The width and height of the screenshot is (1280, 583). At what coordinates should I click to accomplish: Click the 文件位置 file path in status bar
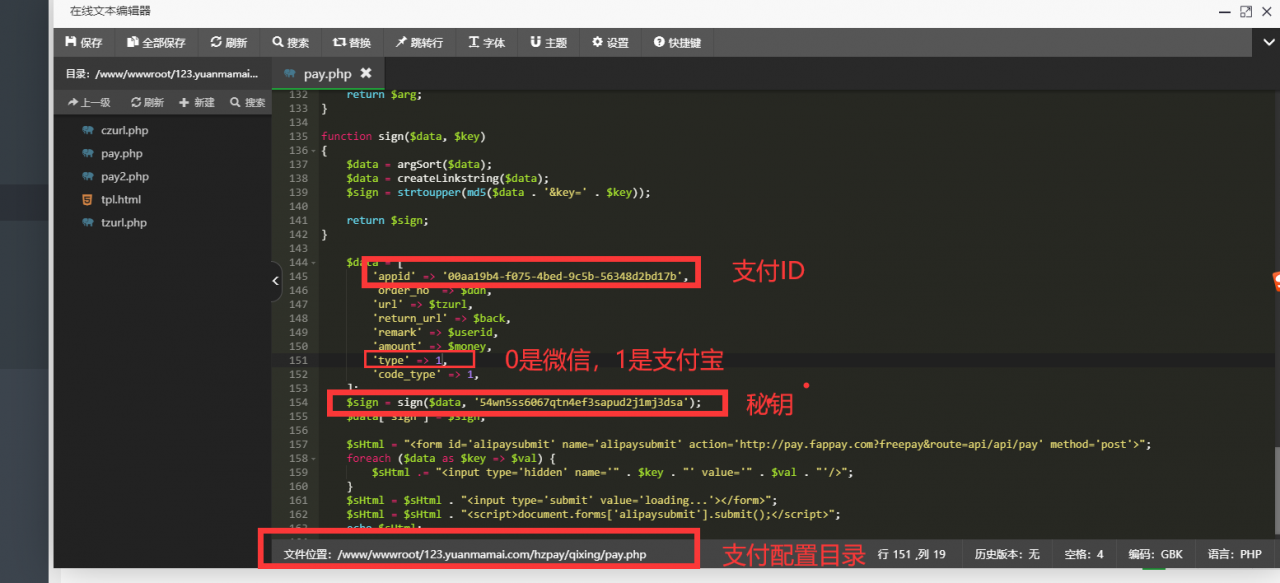[465, 553]
